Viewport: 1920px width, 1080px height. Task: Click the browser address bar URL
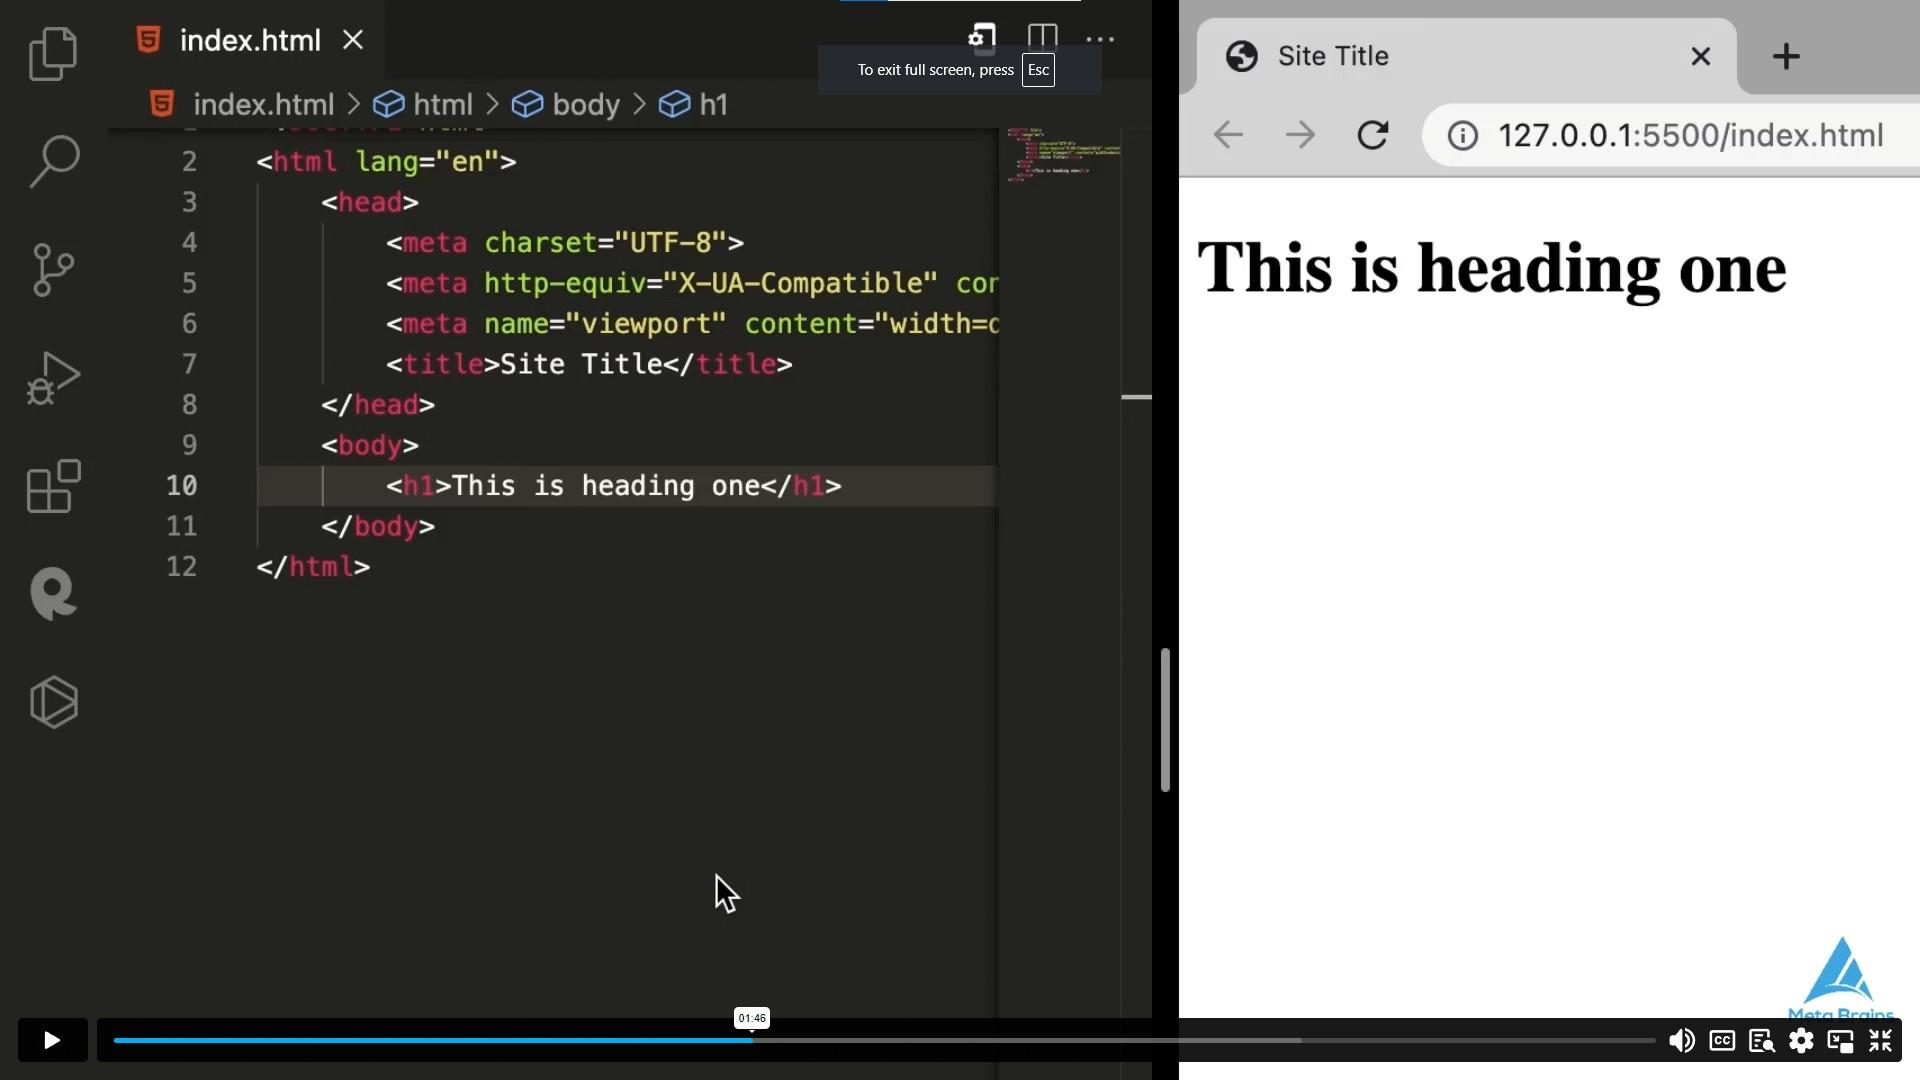(1690, 135)
